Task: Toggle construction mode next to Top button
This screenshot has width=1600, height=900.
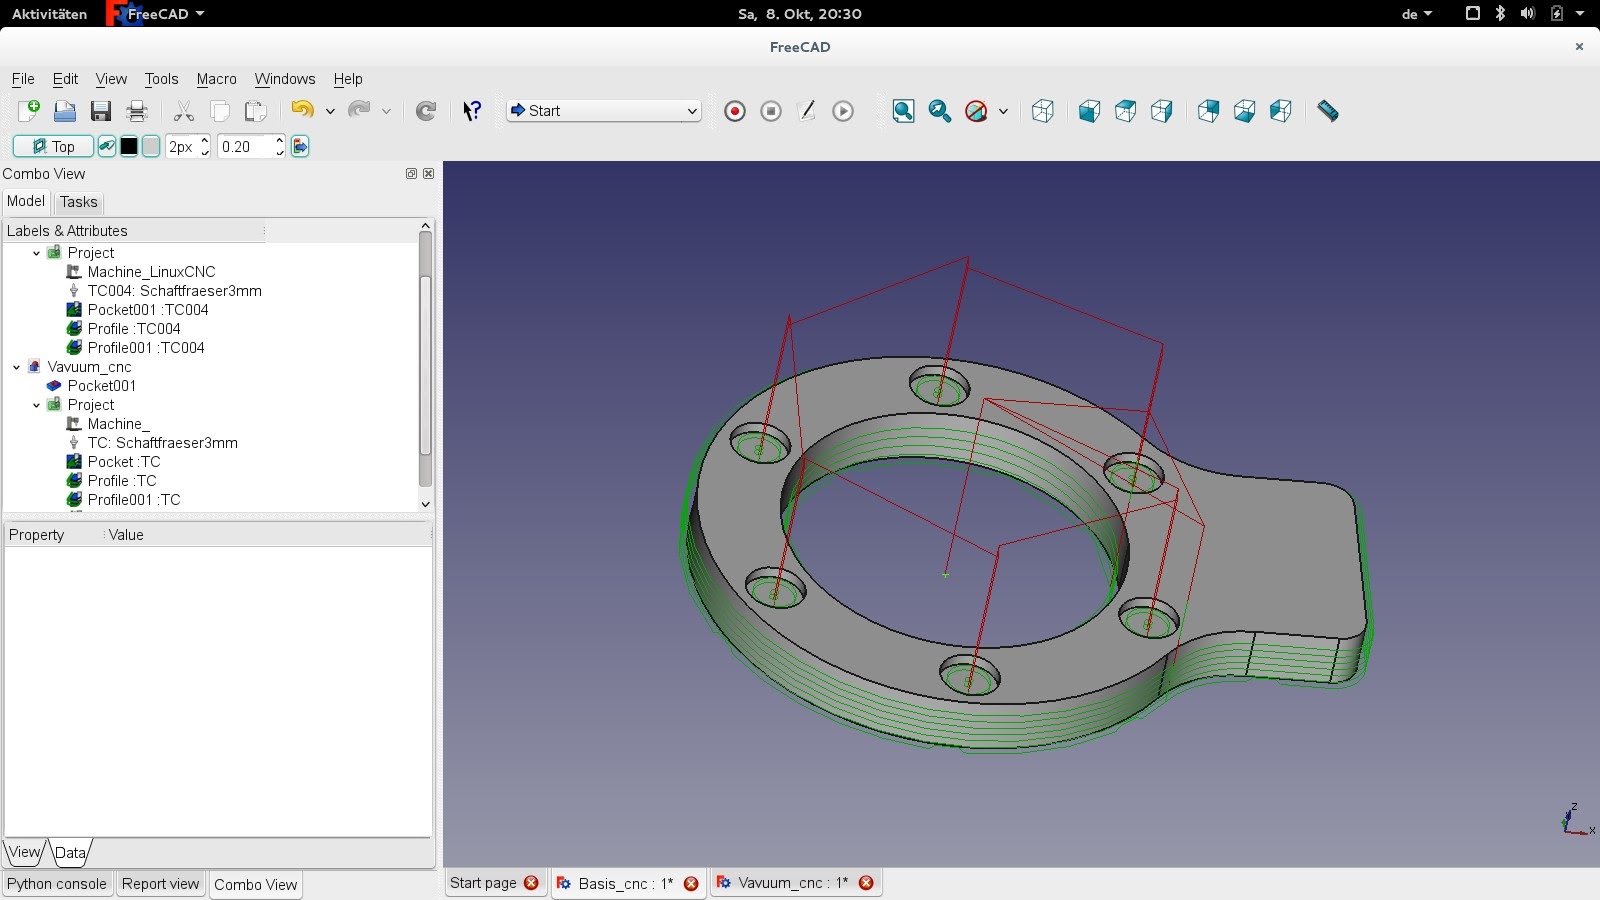Action: click(106, 147)
